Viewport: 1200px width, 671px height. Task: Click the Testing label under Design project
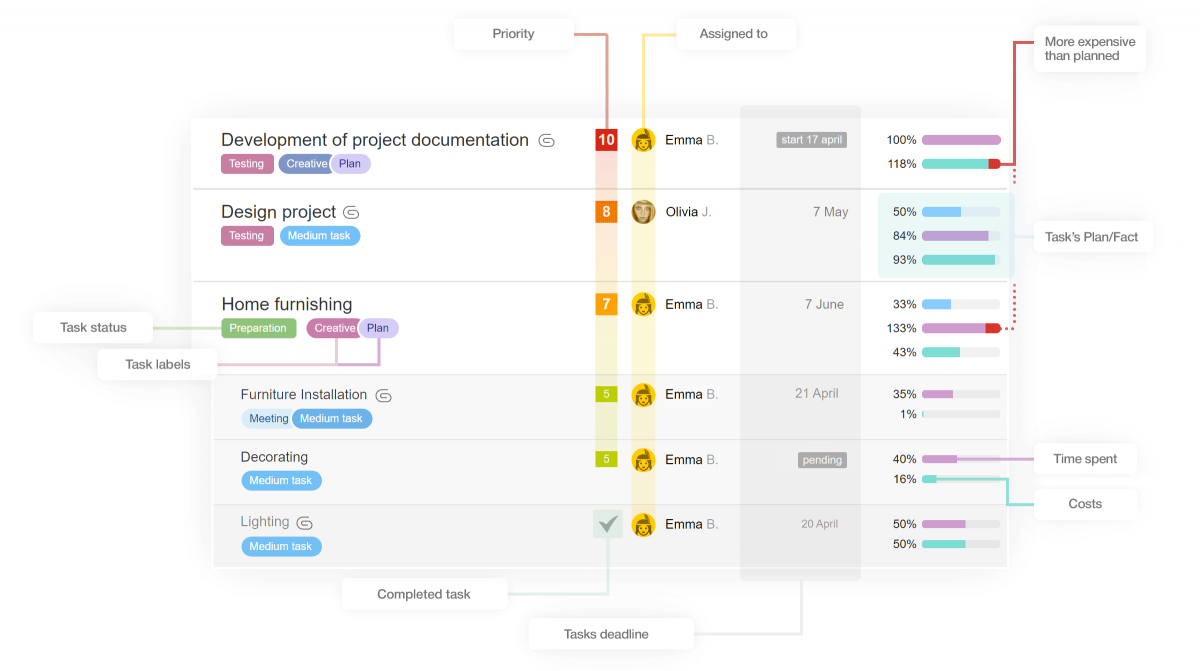tap(247, 236)
